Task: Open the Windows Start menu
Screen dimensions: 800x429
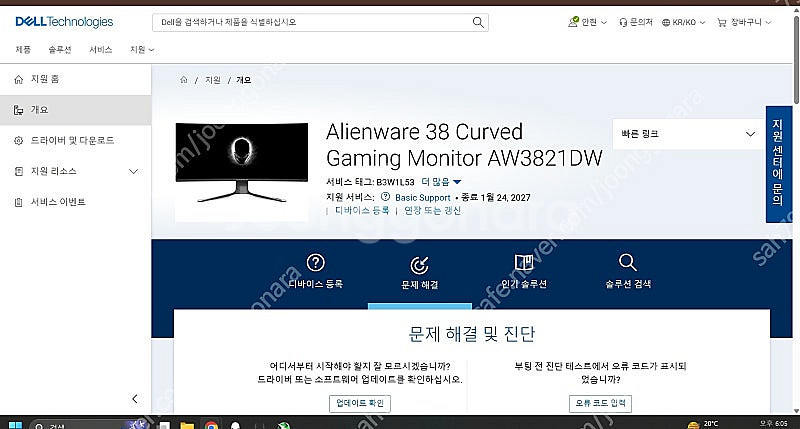Action: (15, 425)
